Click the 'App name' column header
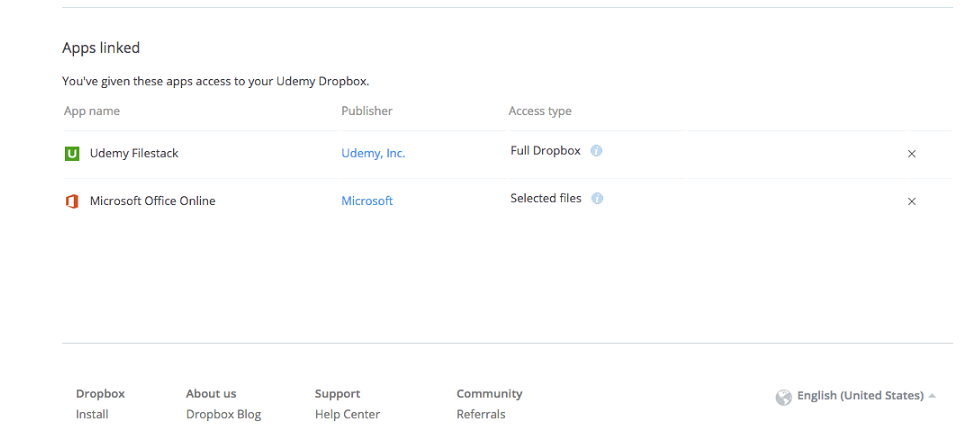Image resolution: width=963 pixels, height=426 pixels. [x=92, y=111]
